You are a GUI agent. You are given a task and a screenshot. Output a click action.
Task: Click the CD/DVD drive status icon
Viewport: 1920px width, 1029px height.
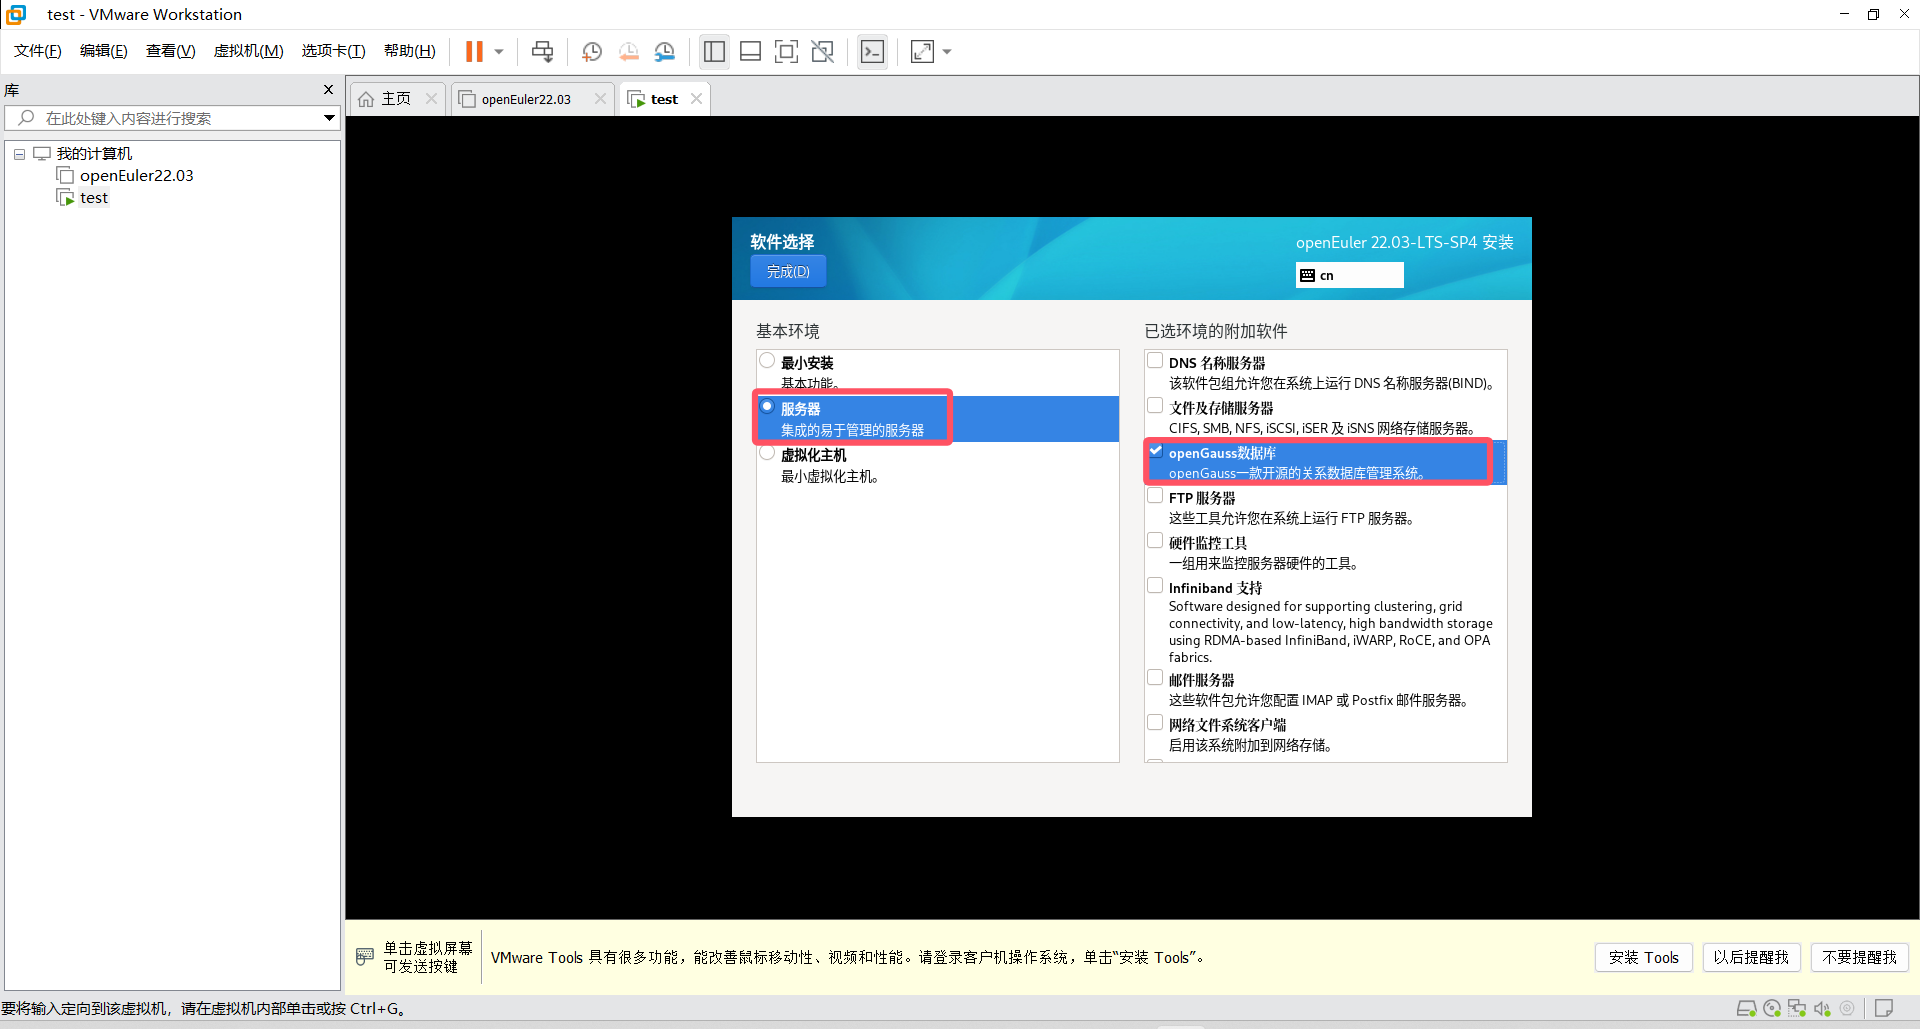point(1772,1009)
